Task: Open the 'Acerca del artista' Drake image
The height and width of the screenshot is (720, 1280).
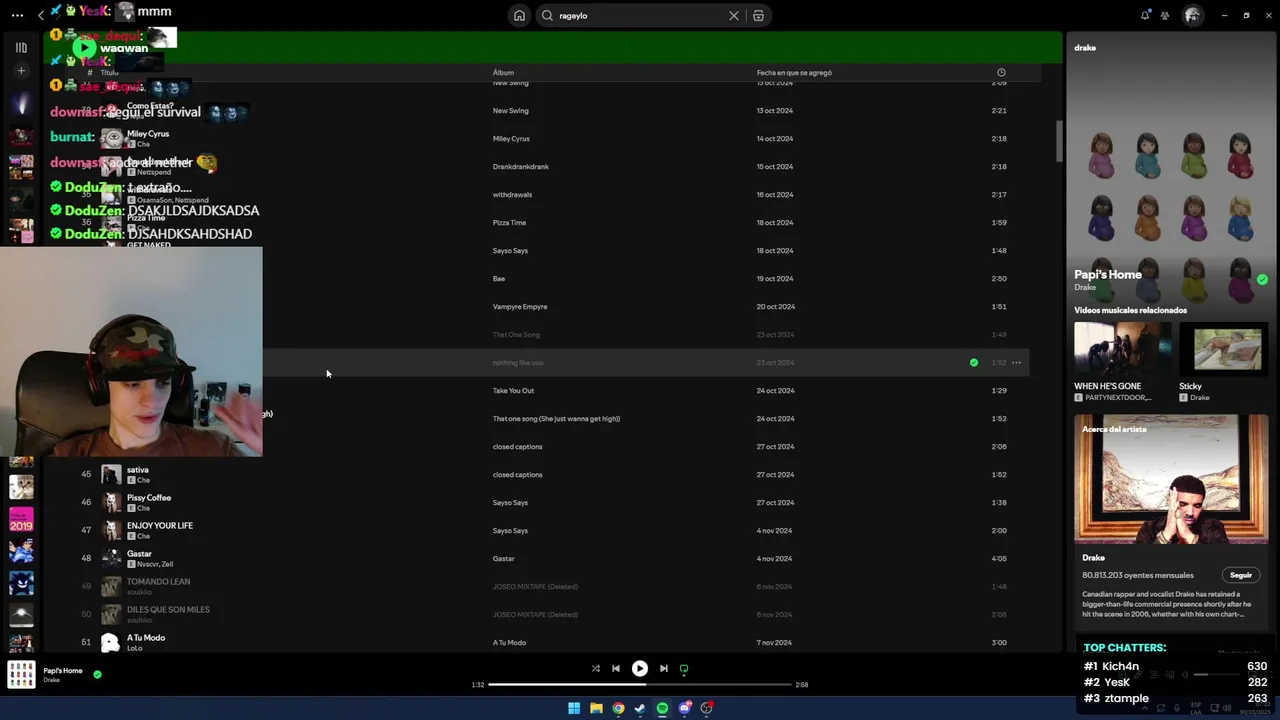Action: pos(1171,480)
